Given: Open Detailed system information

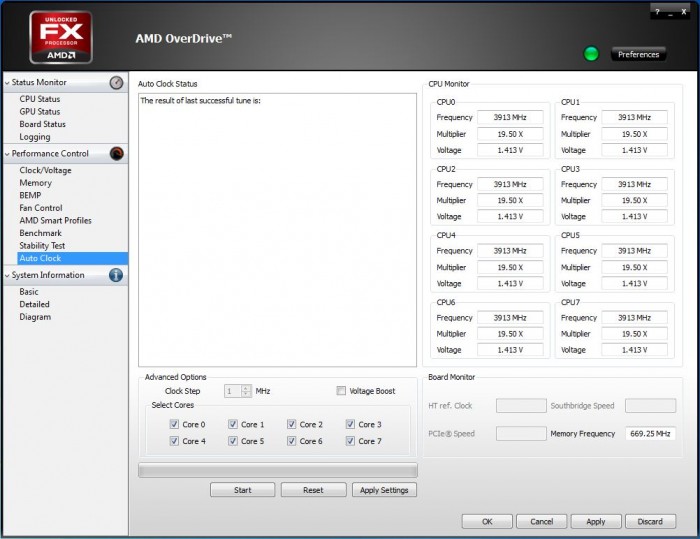Looking at the screenshot, I should tap(34, 304).
